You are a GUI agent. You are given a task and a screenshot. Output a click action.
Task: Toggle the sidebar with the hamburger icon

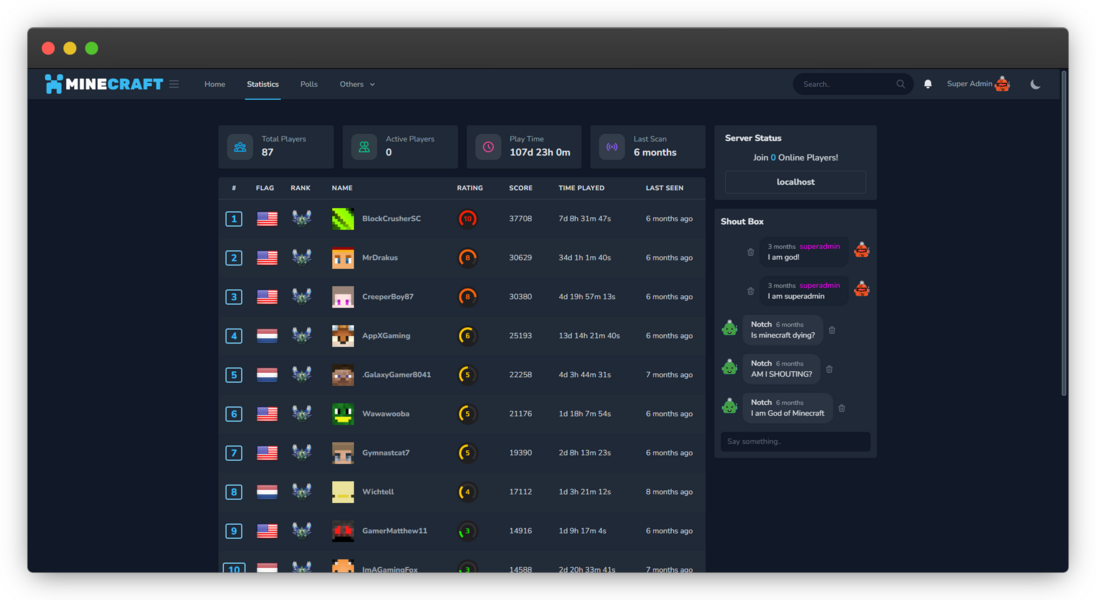point(174,84)
